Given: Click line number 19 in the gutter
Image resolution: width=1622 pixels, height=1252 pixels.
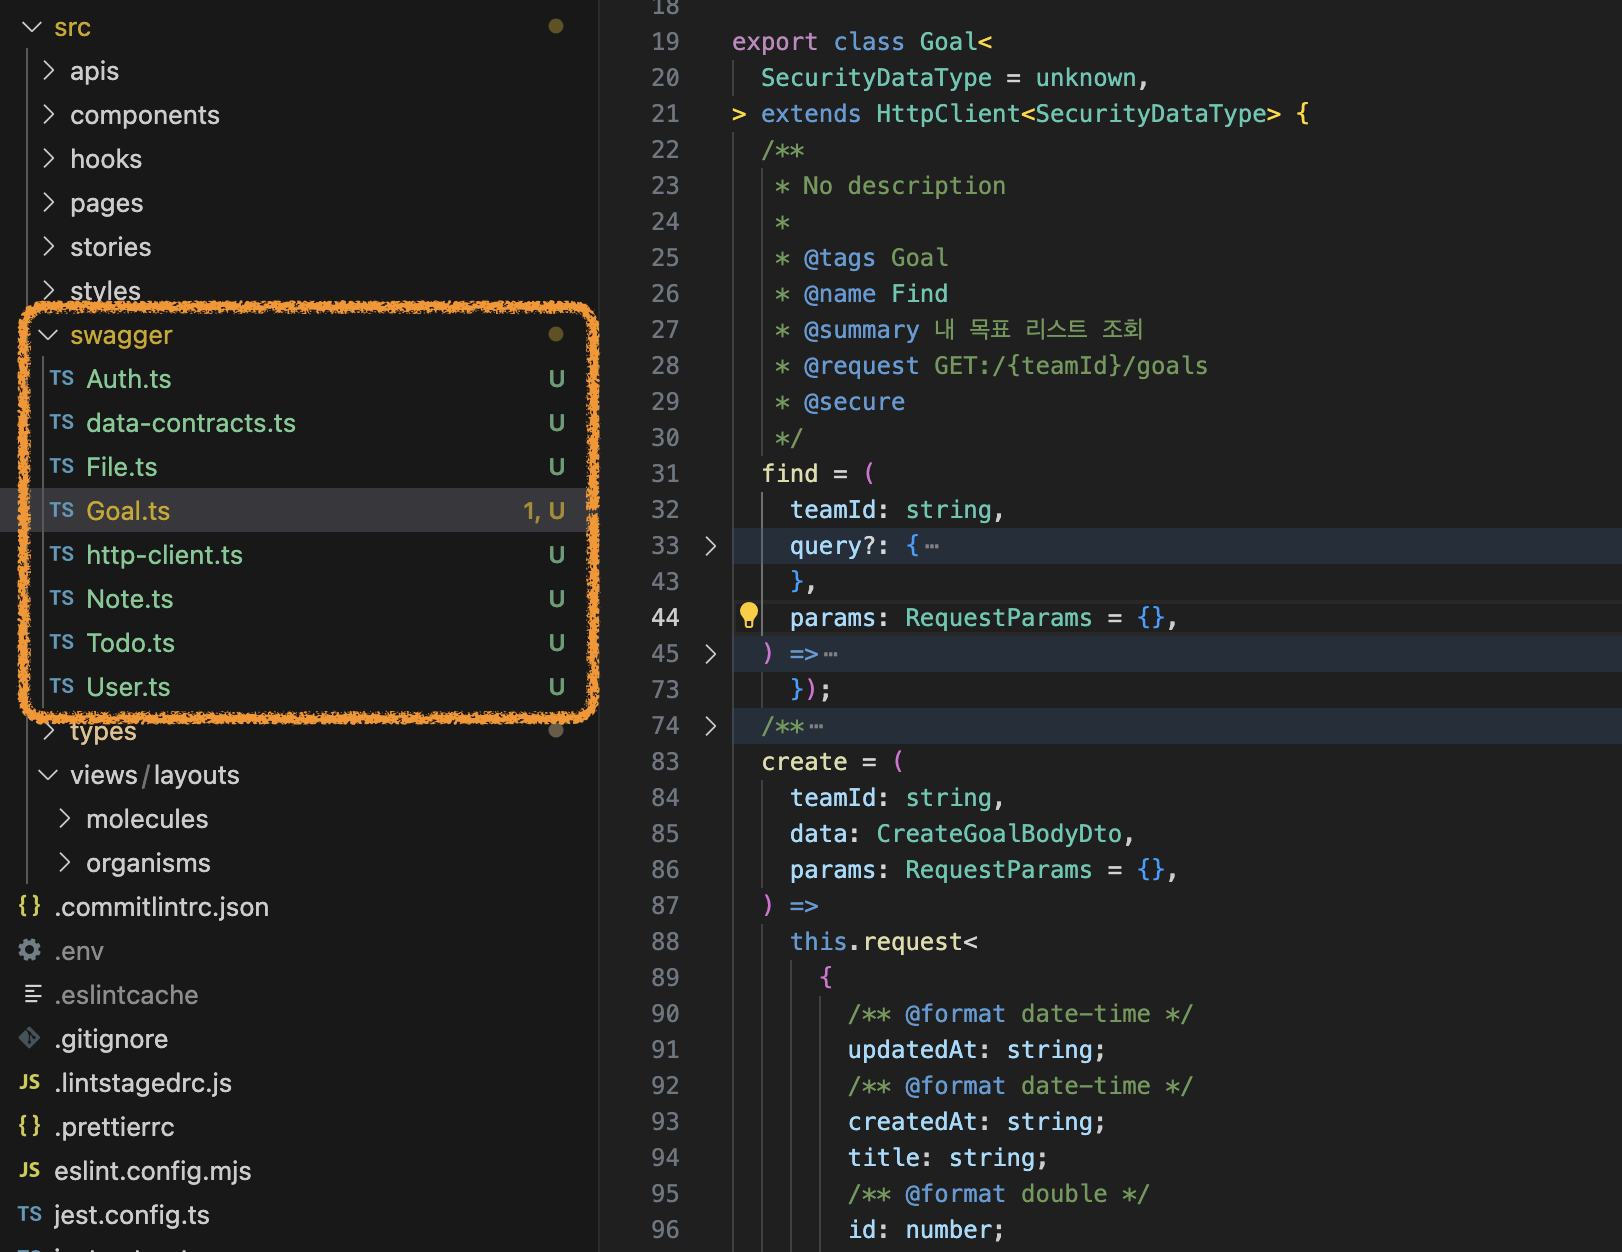Looking at the screenshot, I should coord(665,41).
